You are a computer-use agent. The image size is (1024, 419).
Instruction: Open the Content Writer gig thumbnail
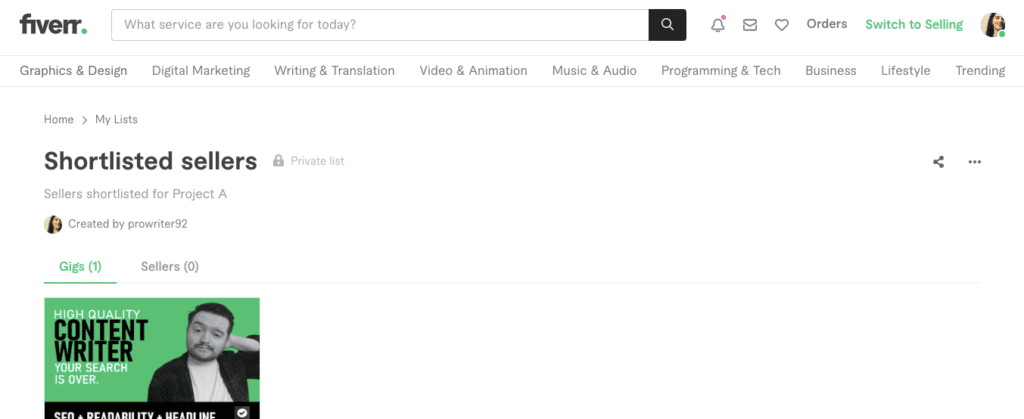pos(152,358)
